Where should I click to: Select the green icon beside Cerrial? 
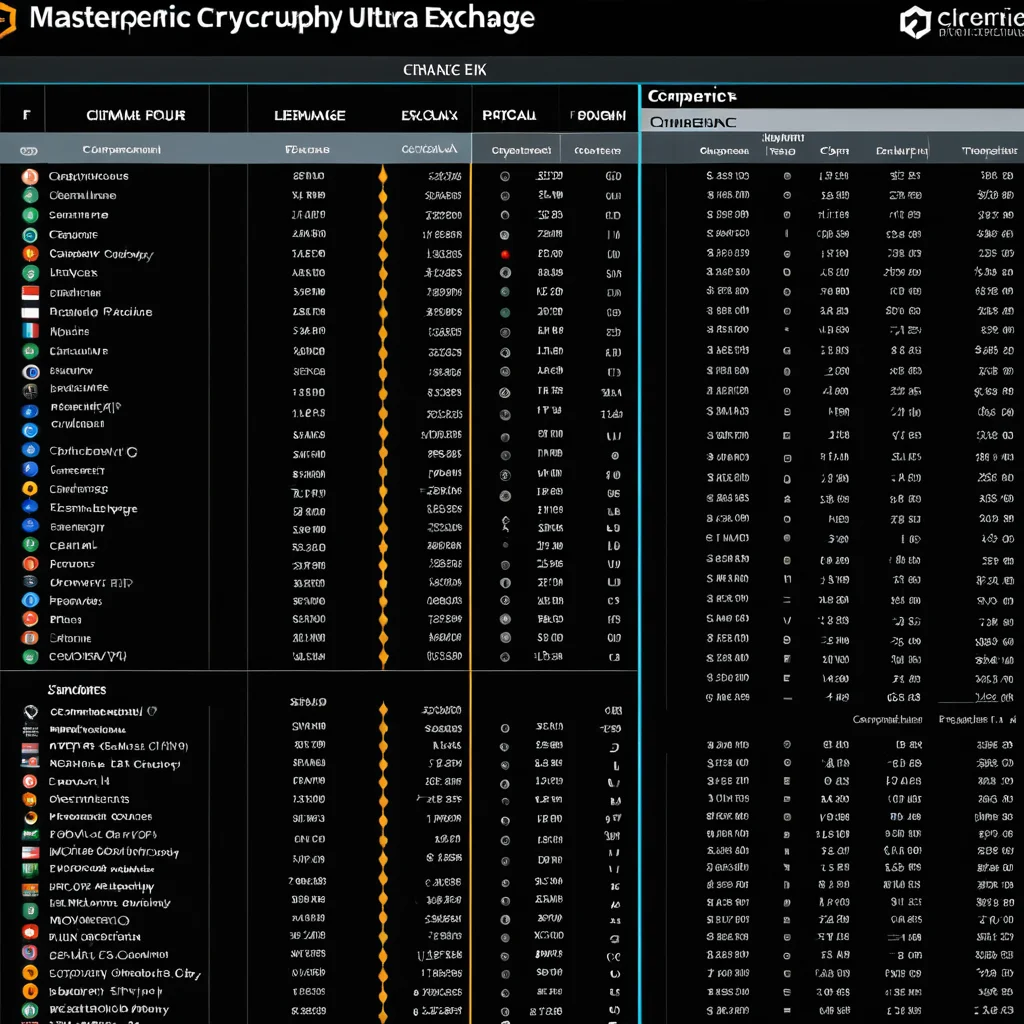(x=30, y=545)
